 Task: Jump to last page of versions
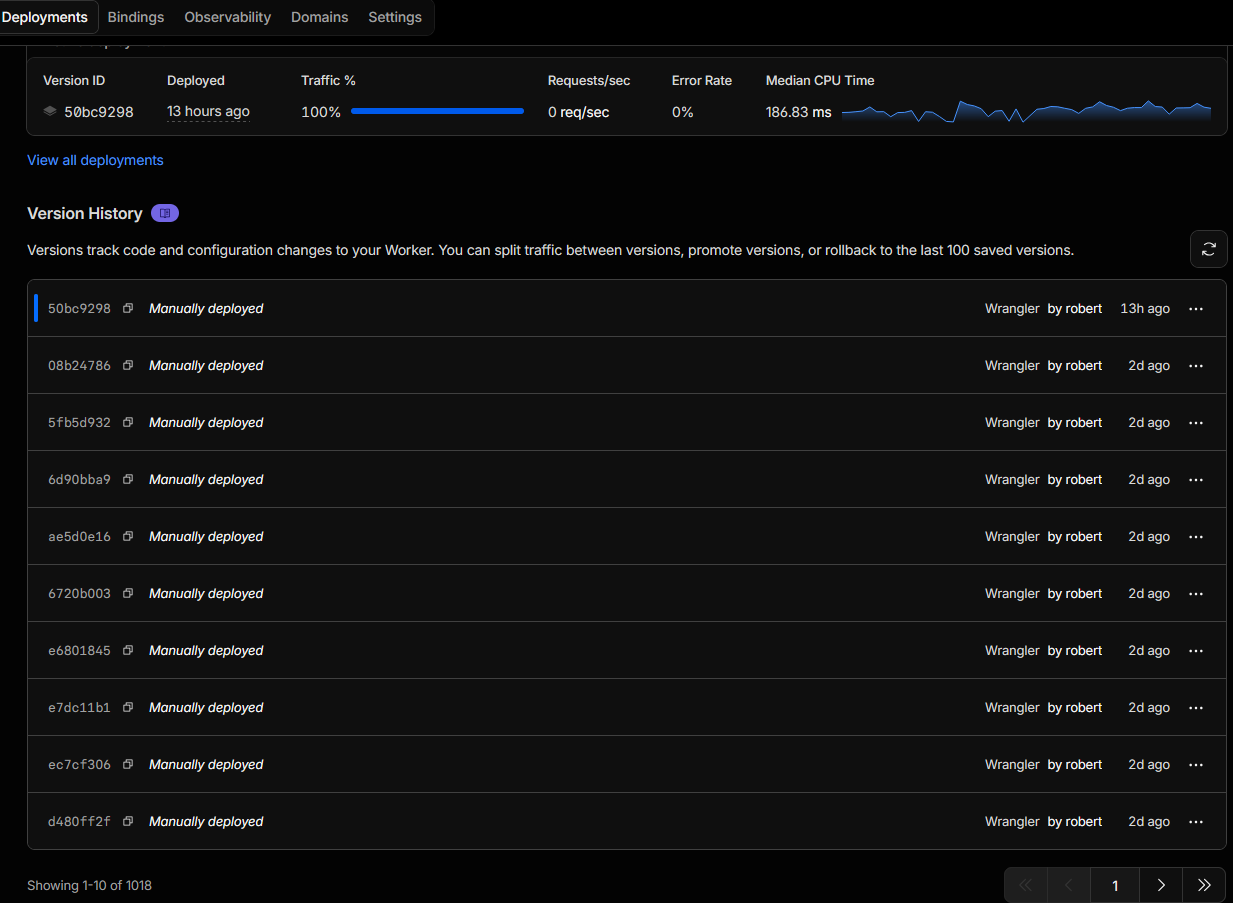[x=1204, y=885]
